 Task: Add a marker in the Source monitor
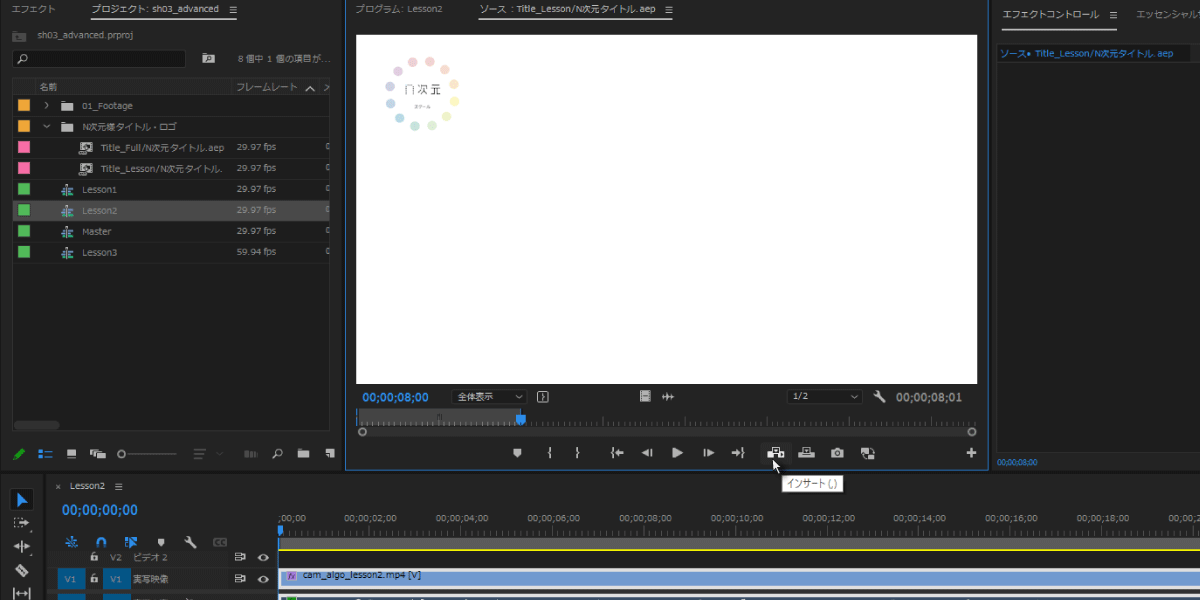[x=517, y=453]
